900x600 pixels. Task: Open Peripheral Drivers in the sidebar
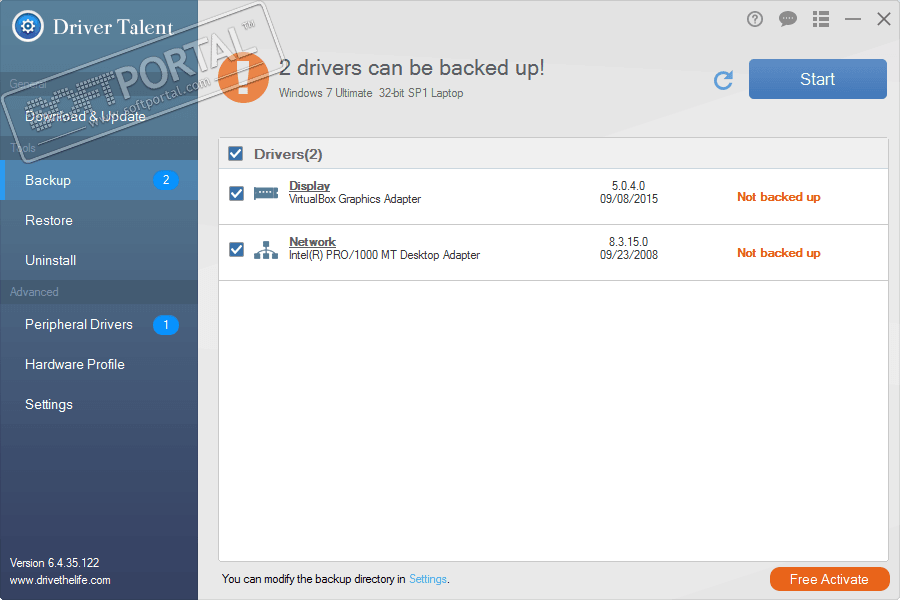click(x=99, y=325)
